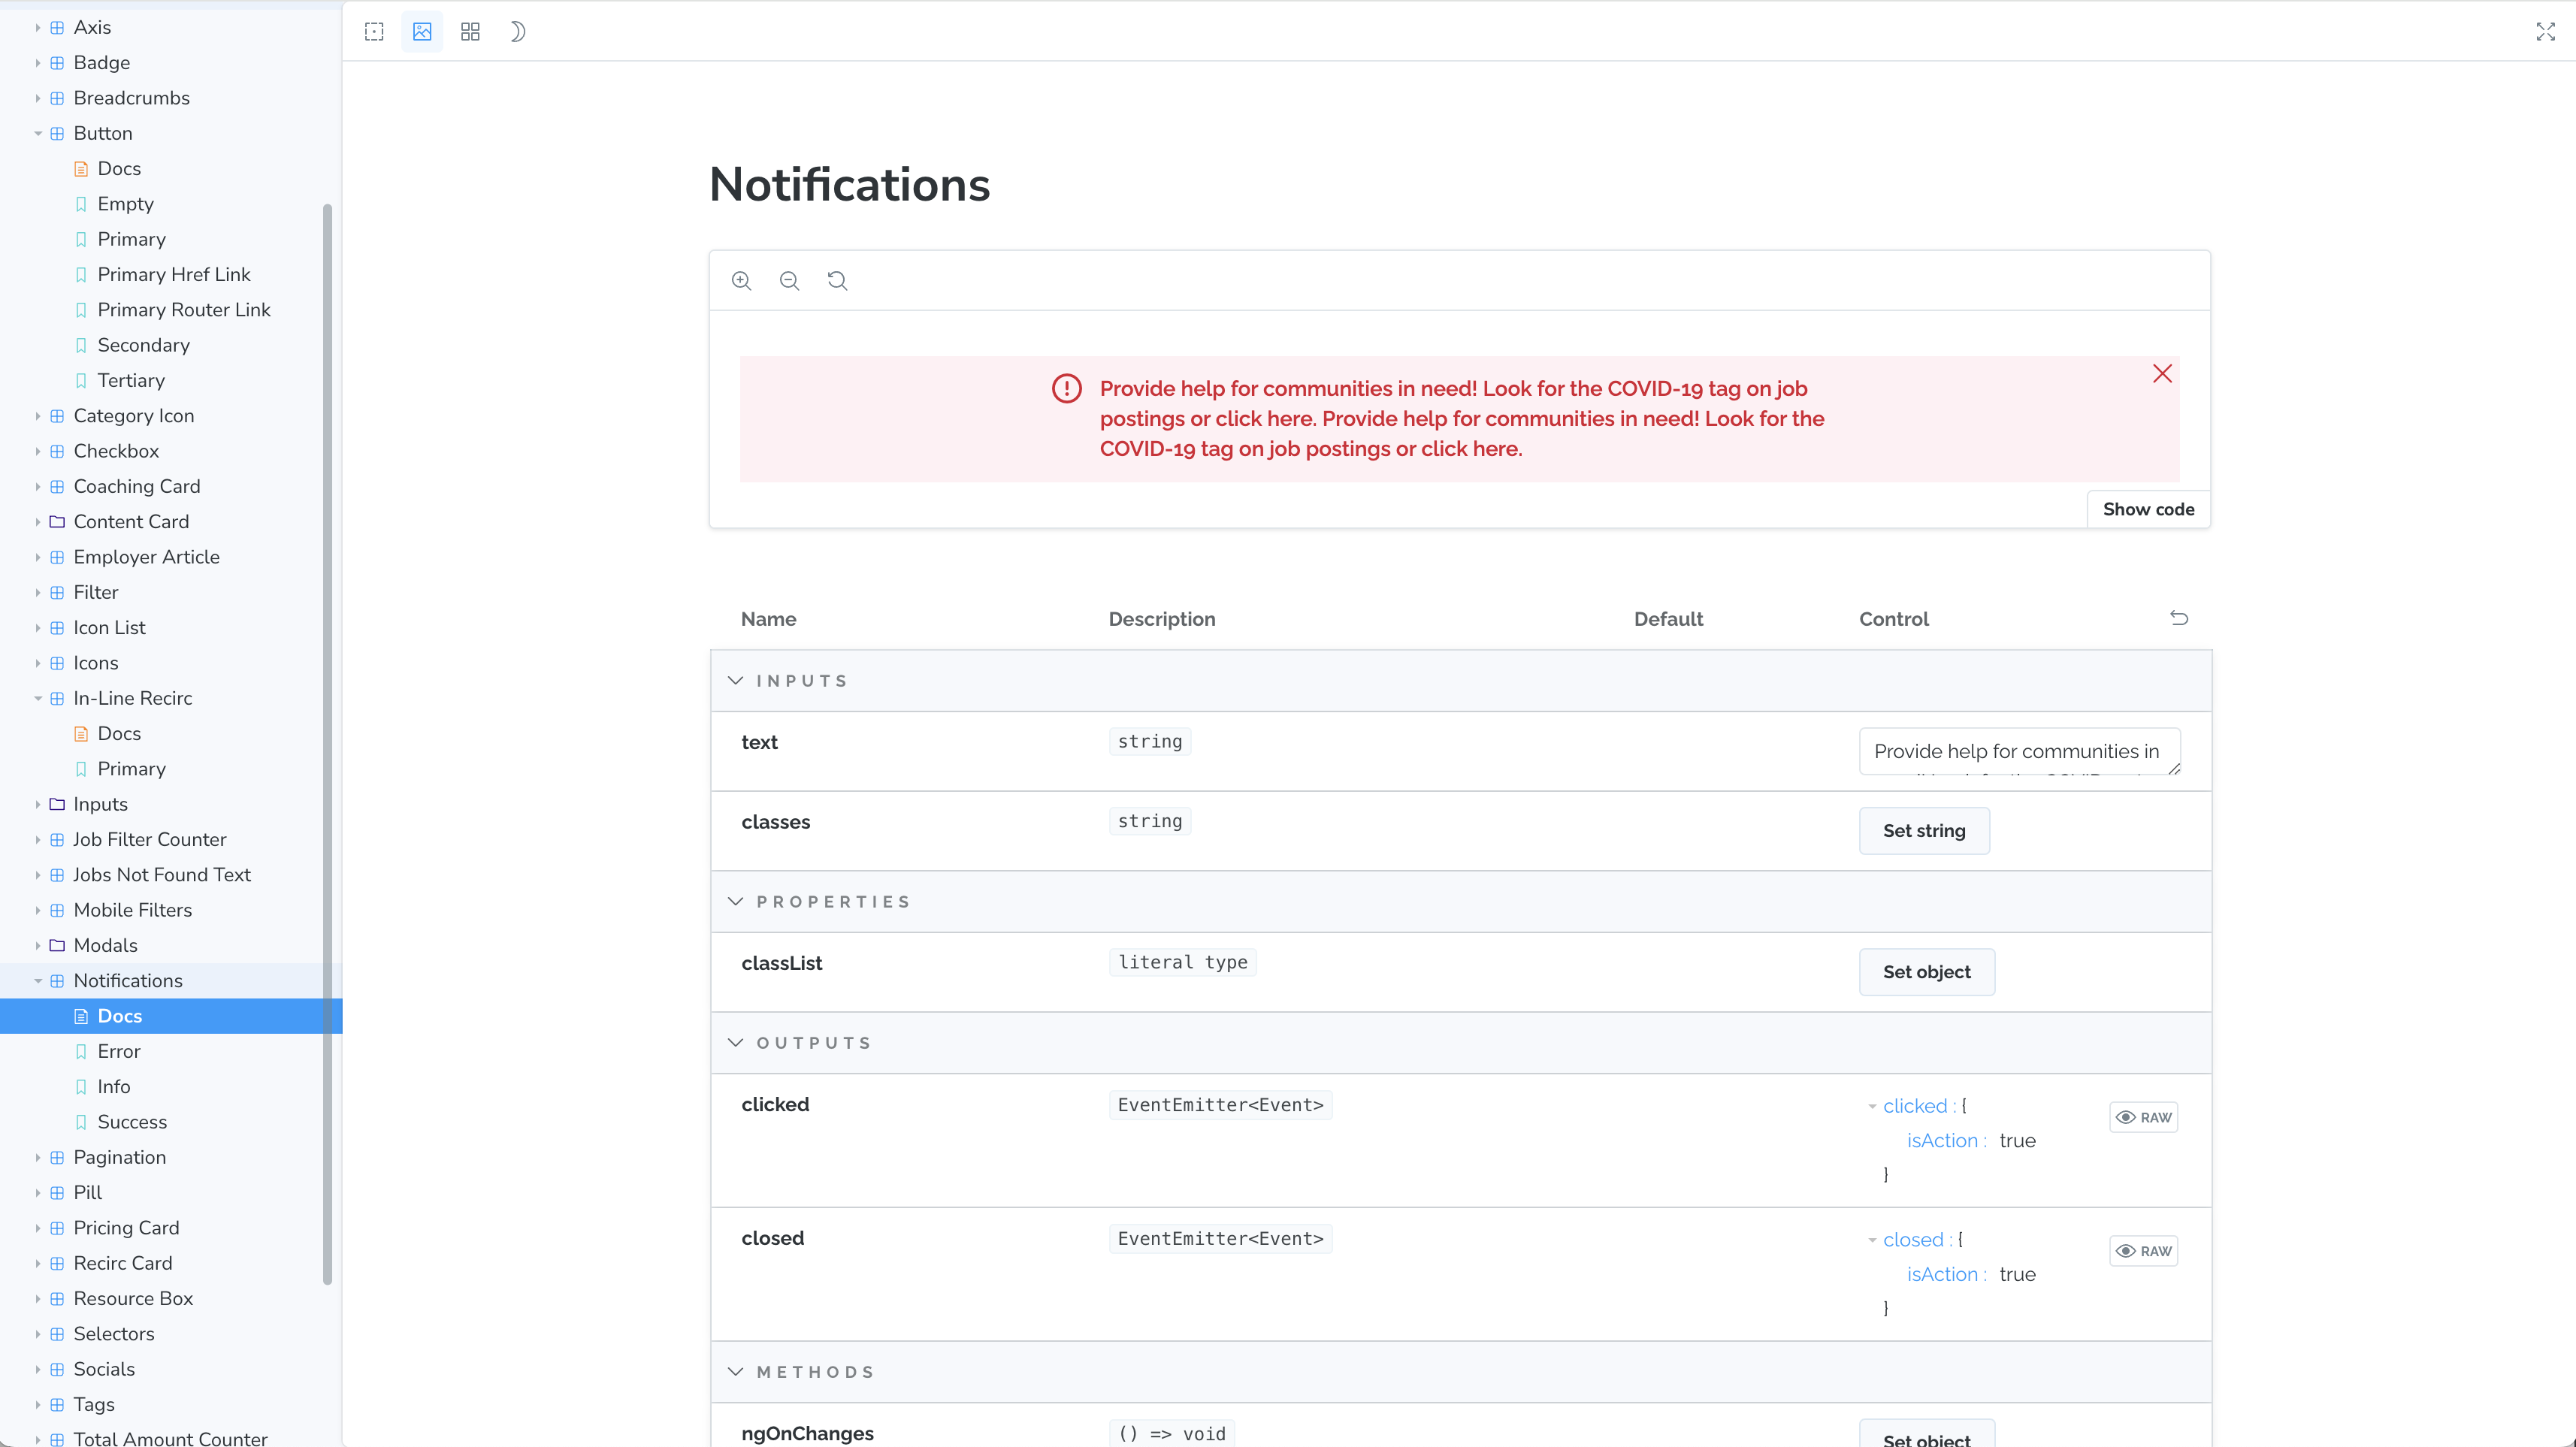Collapse the INPUTS section
Screen dimensions: 2576x1447
point(736,680)
